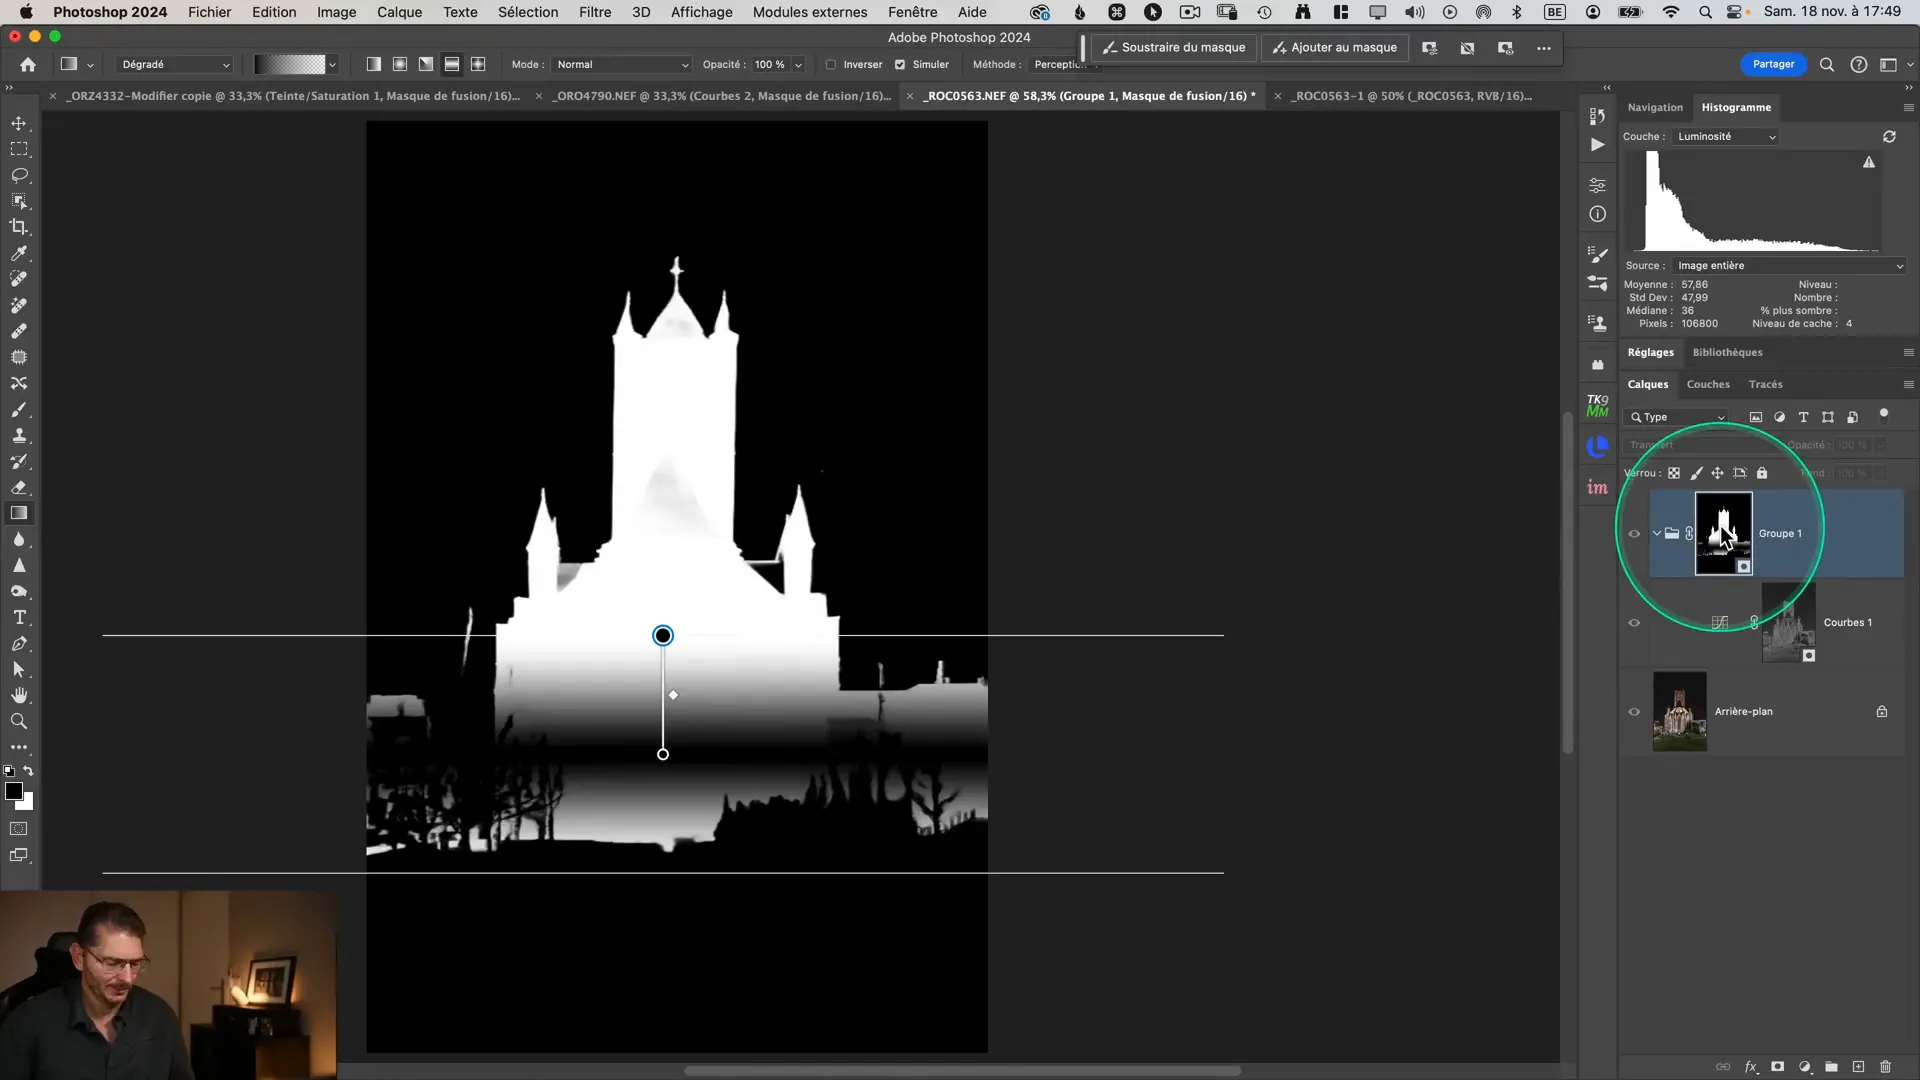Open the Couche Luminosité dropdown
Image resolution: width=1920 pixels, height=1080 pixels.
pos(1726,136)
